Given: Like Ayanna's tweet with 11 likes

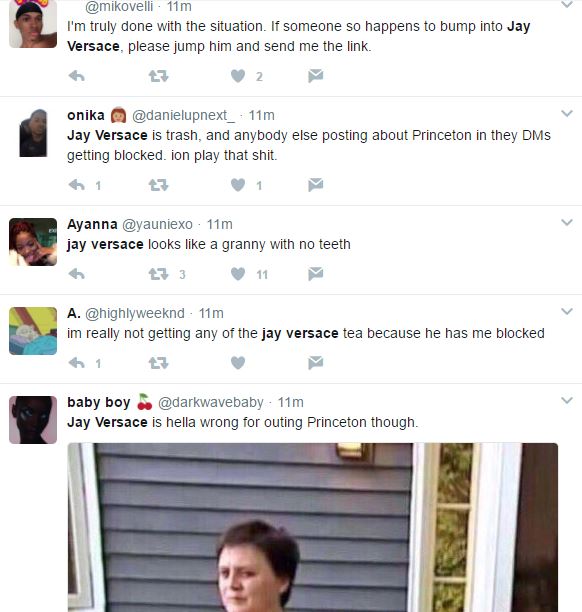Looking at the screenshot, I should [x=238, y=274].
